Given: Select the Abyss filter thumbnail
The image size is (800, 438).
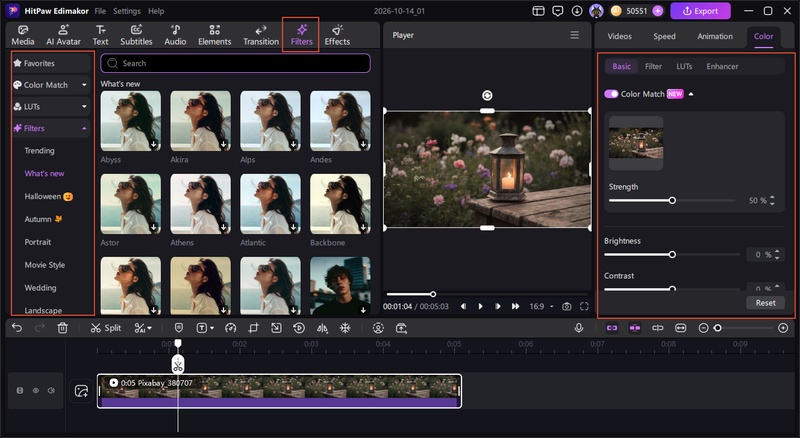Looking at the screenshot, I should tap(131, 121).
